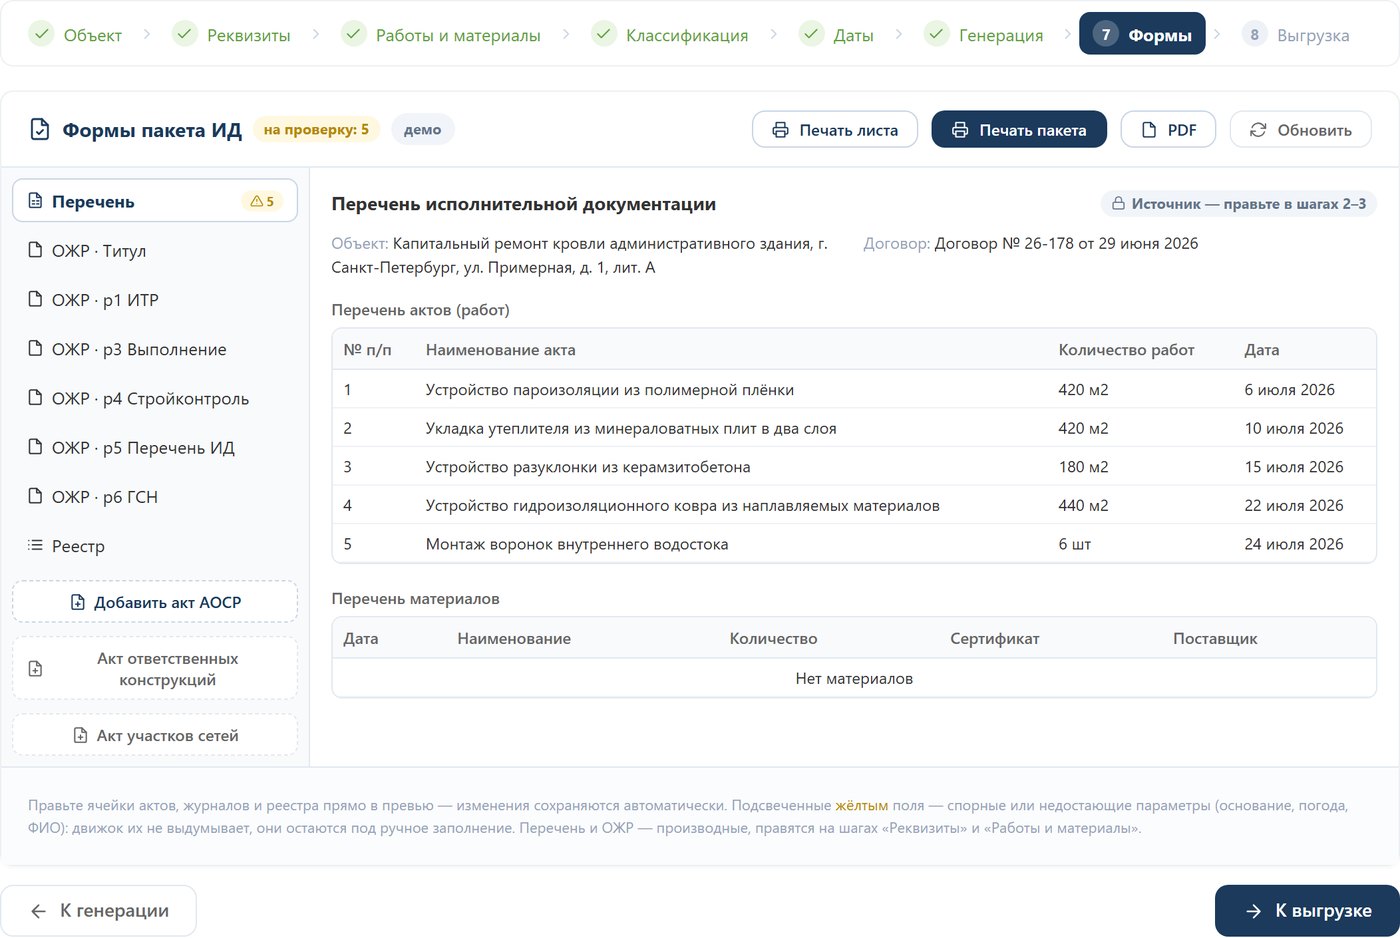Add a new act via Добавить акт АОСР
The image size is (1400, 938).
[x=155, y=602]
